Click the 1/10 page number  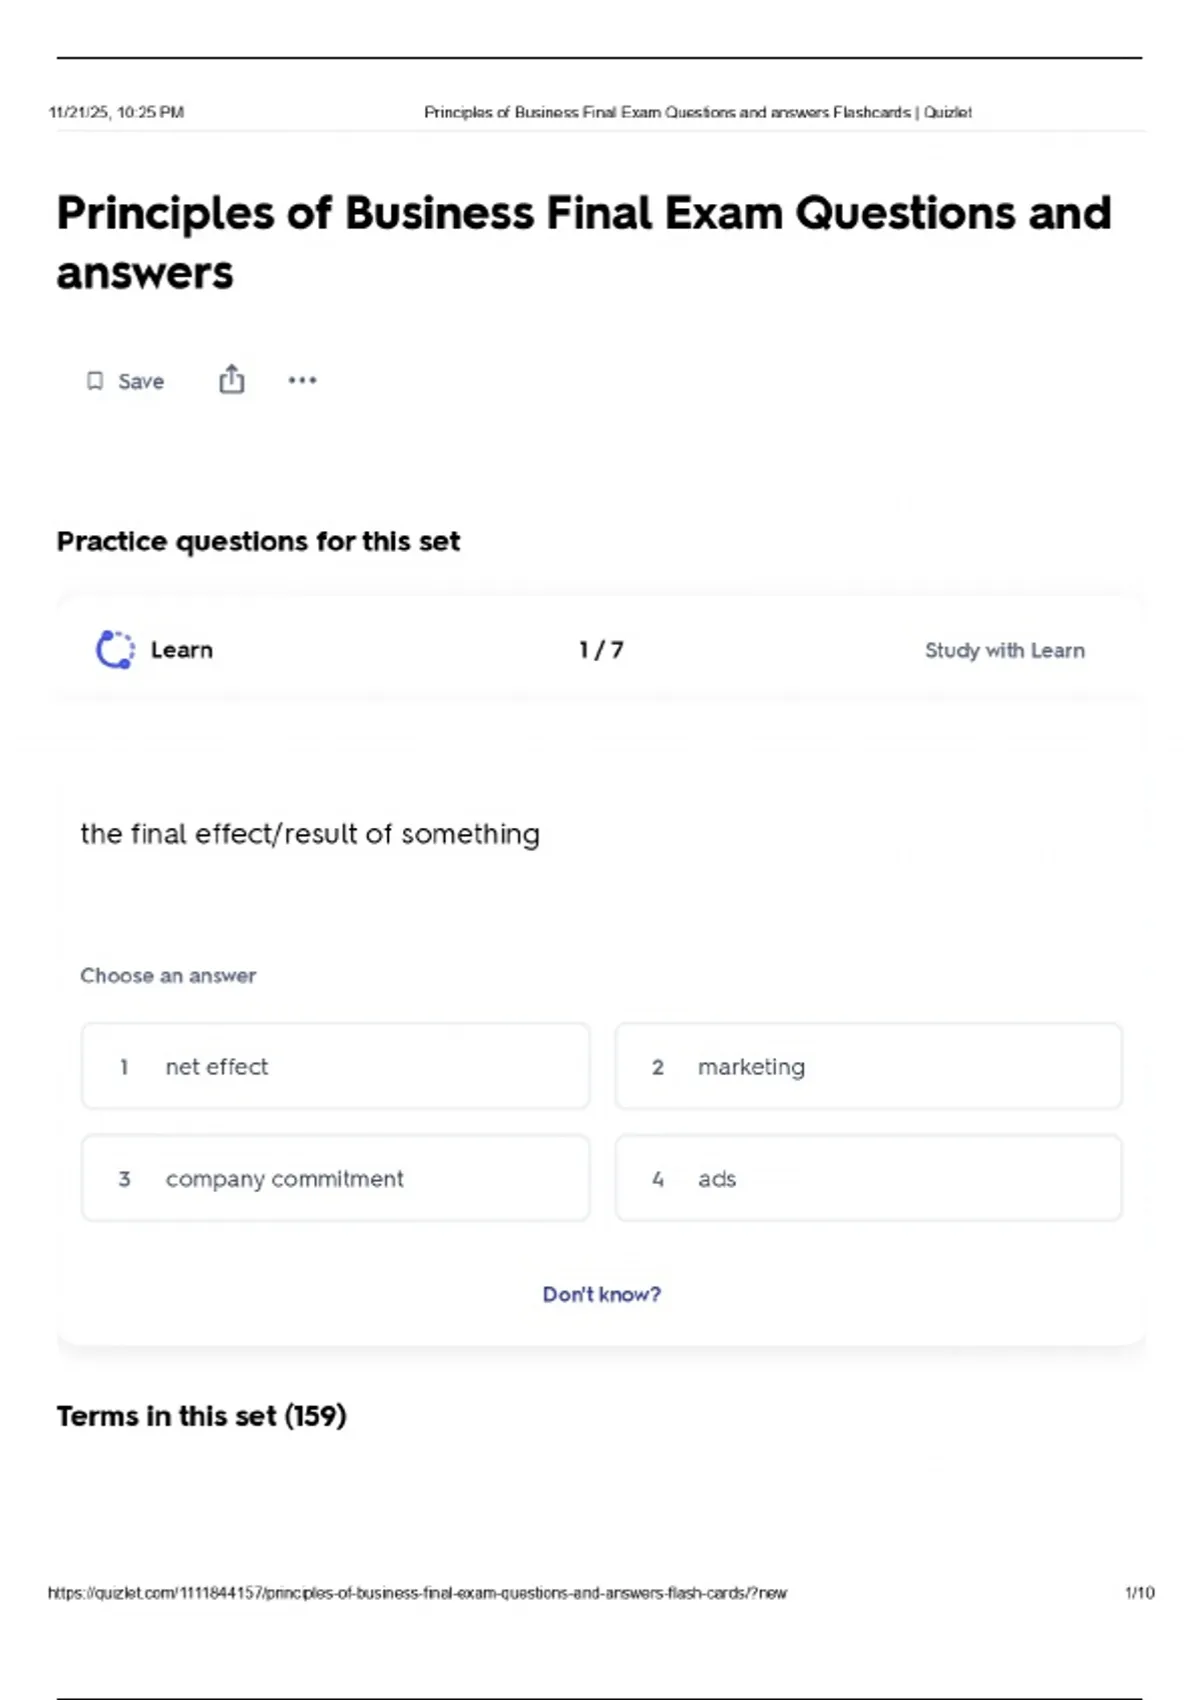(x=1139, y=1593)
